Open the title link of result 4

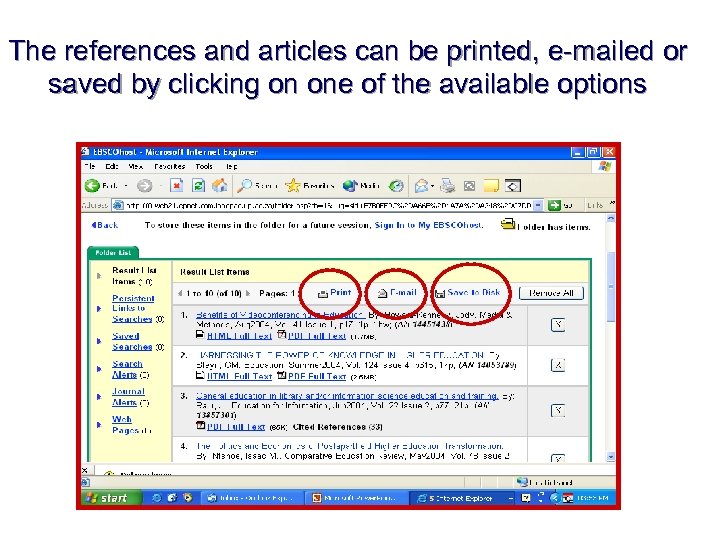pyautogui.click(x=350, y=446)
